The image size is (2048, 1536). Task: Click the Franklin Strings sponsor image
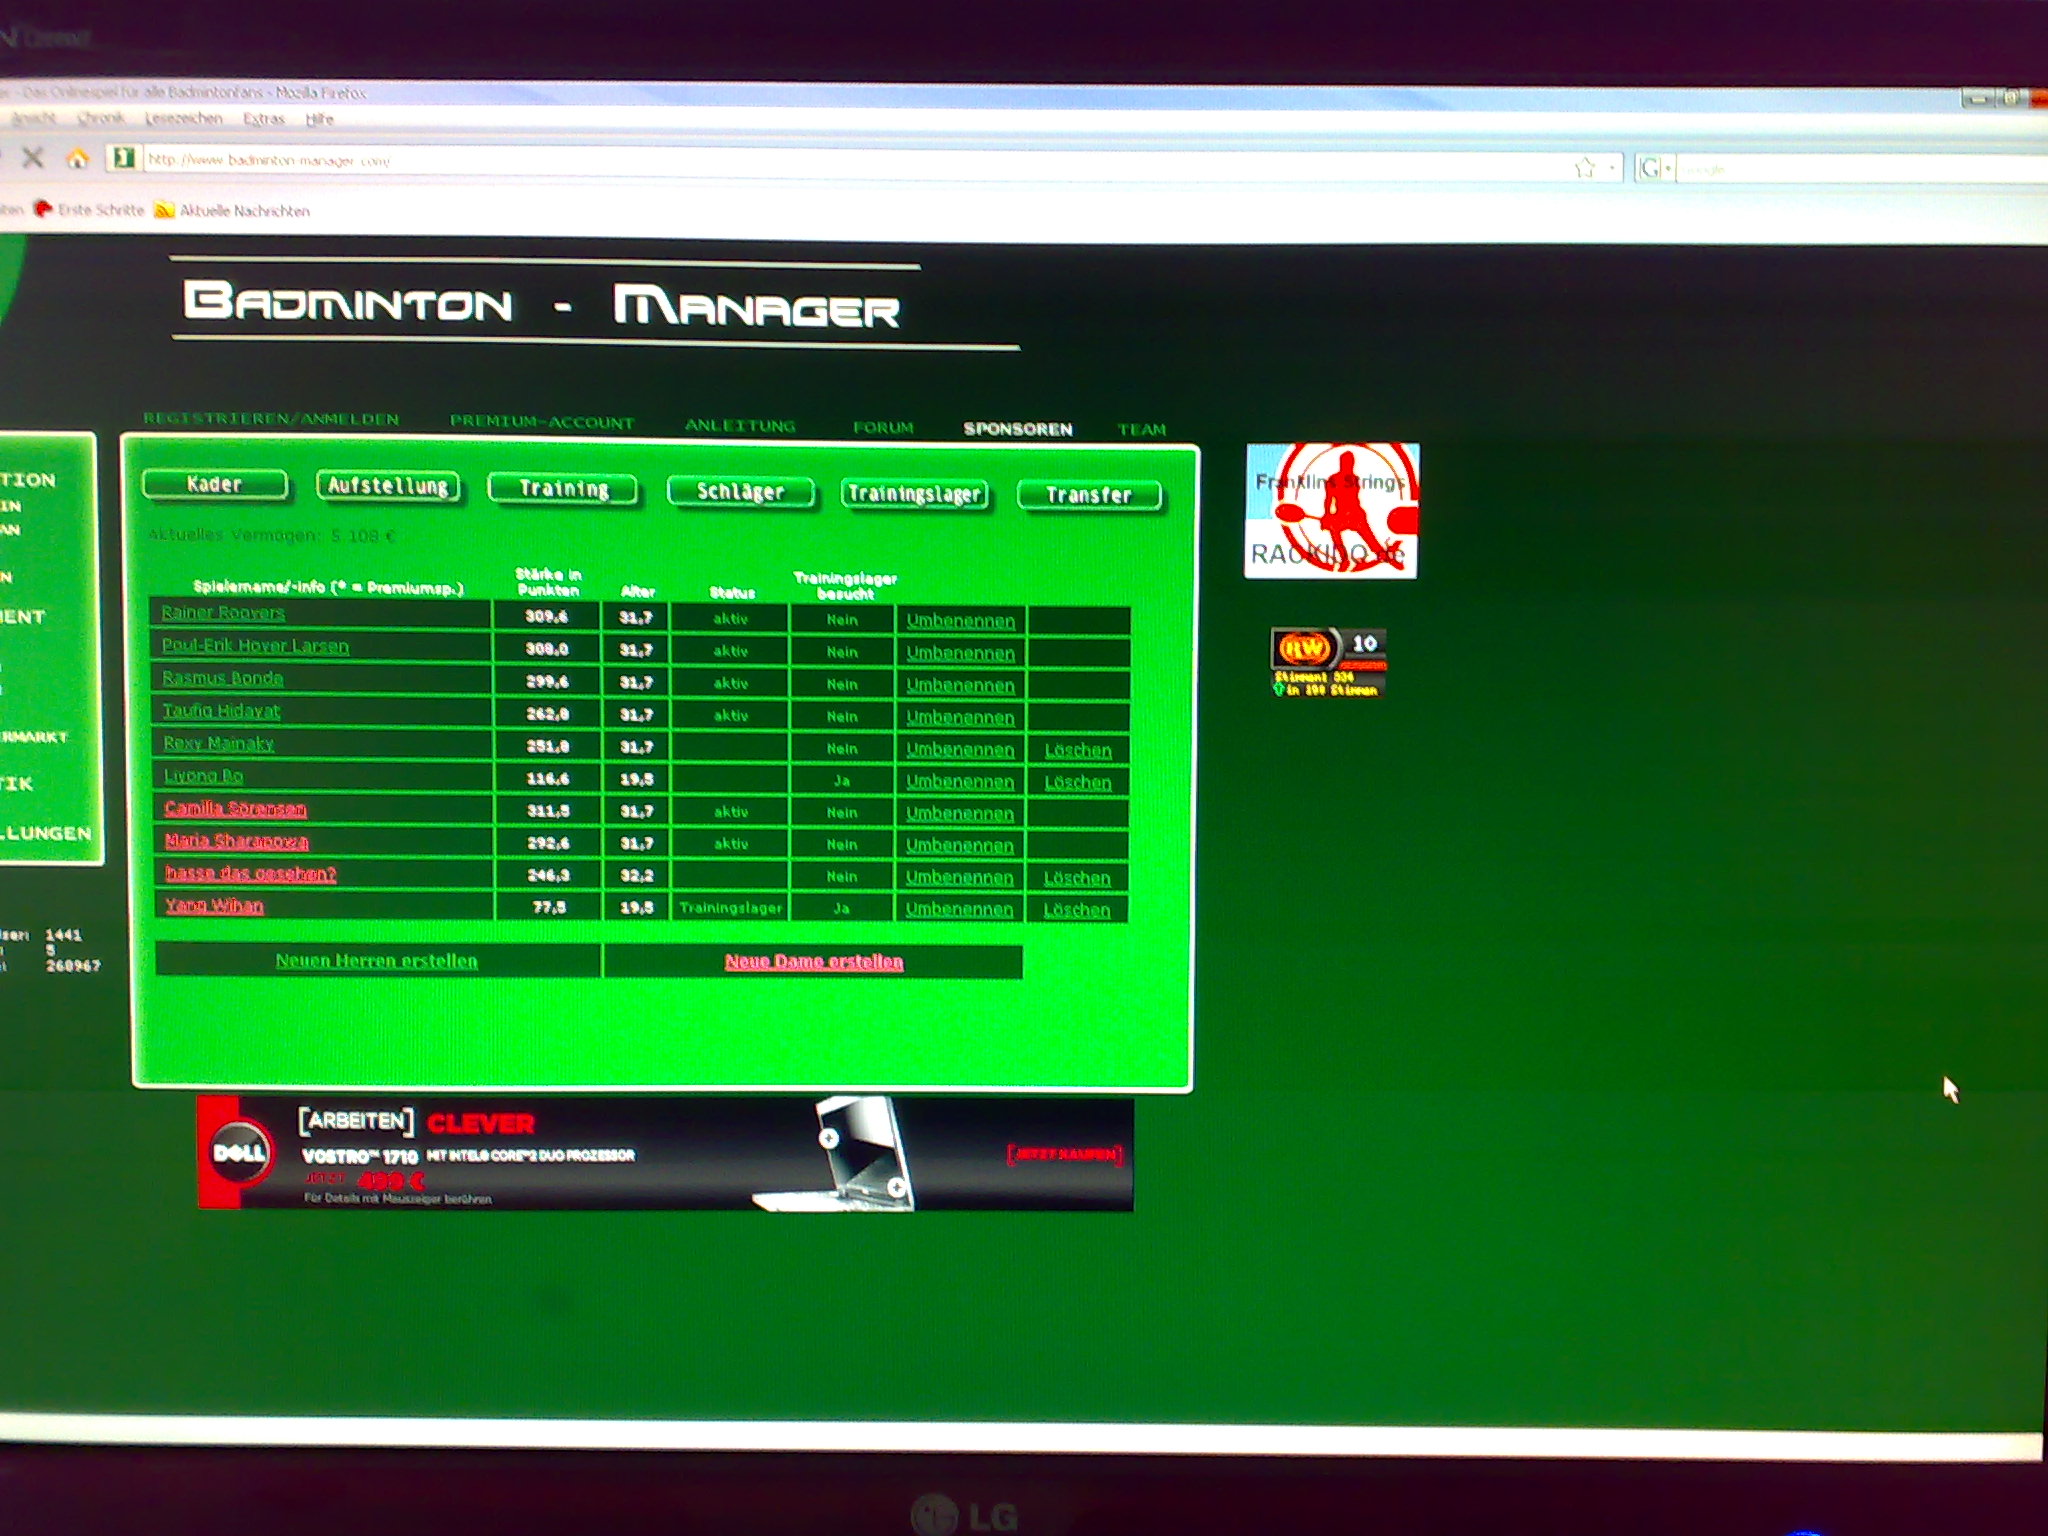[x=1331, y=511]
